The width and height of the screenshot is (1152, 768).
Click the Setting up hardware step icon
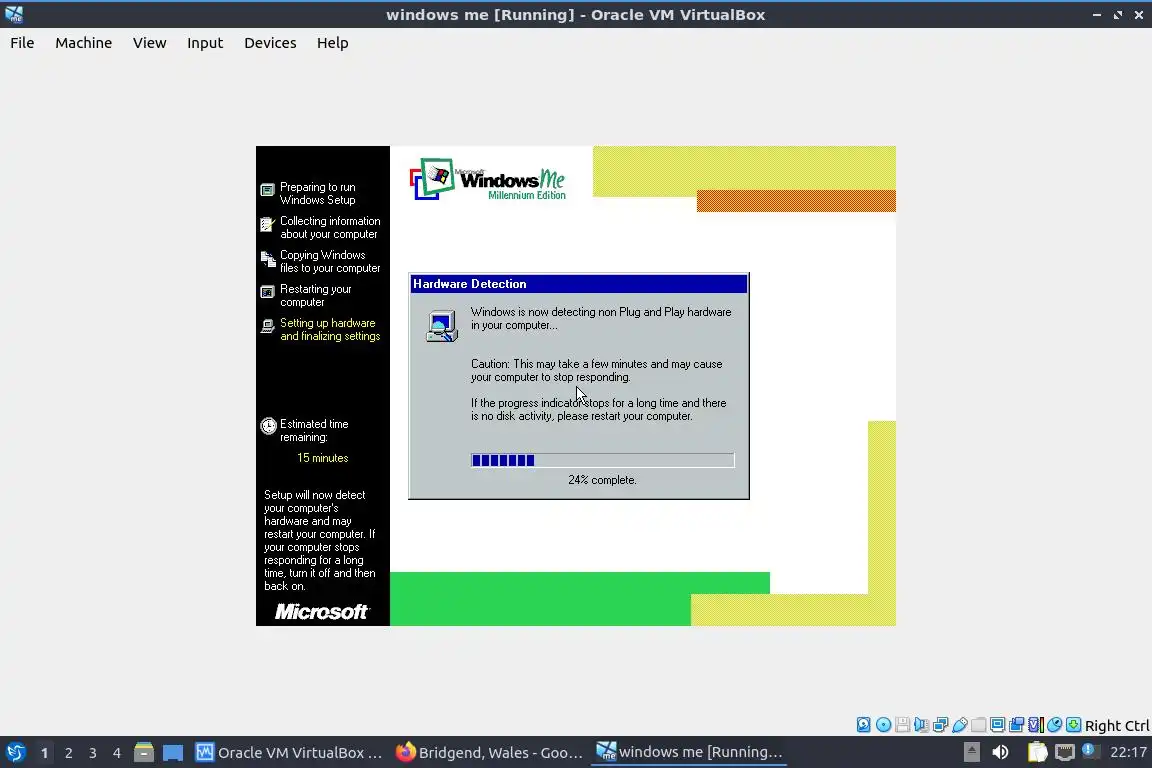tap(267, 326)
